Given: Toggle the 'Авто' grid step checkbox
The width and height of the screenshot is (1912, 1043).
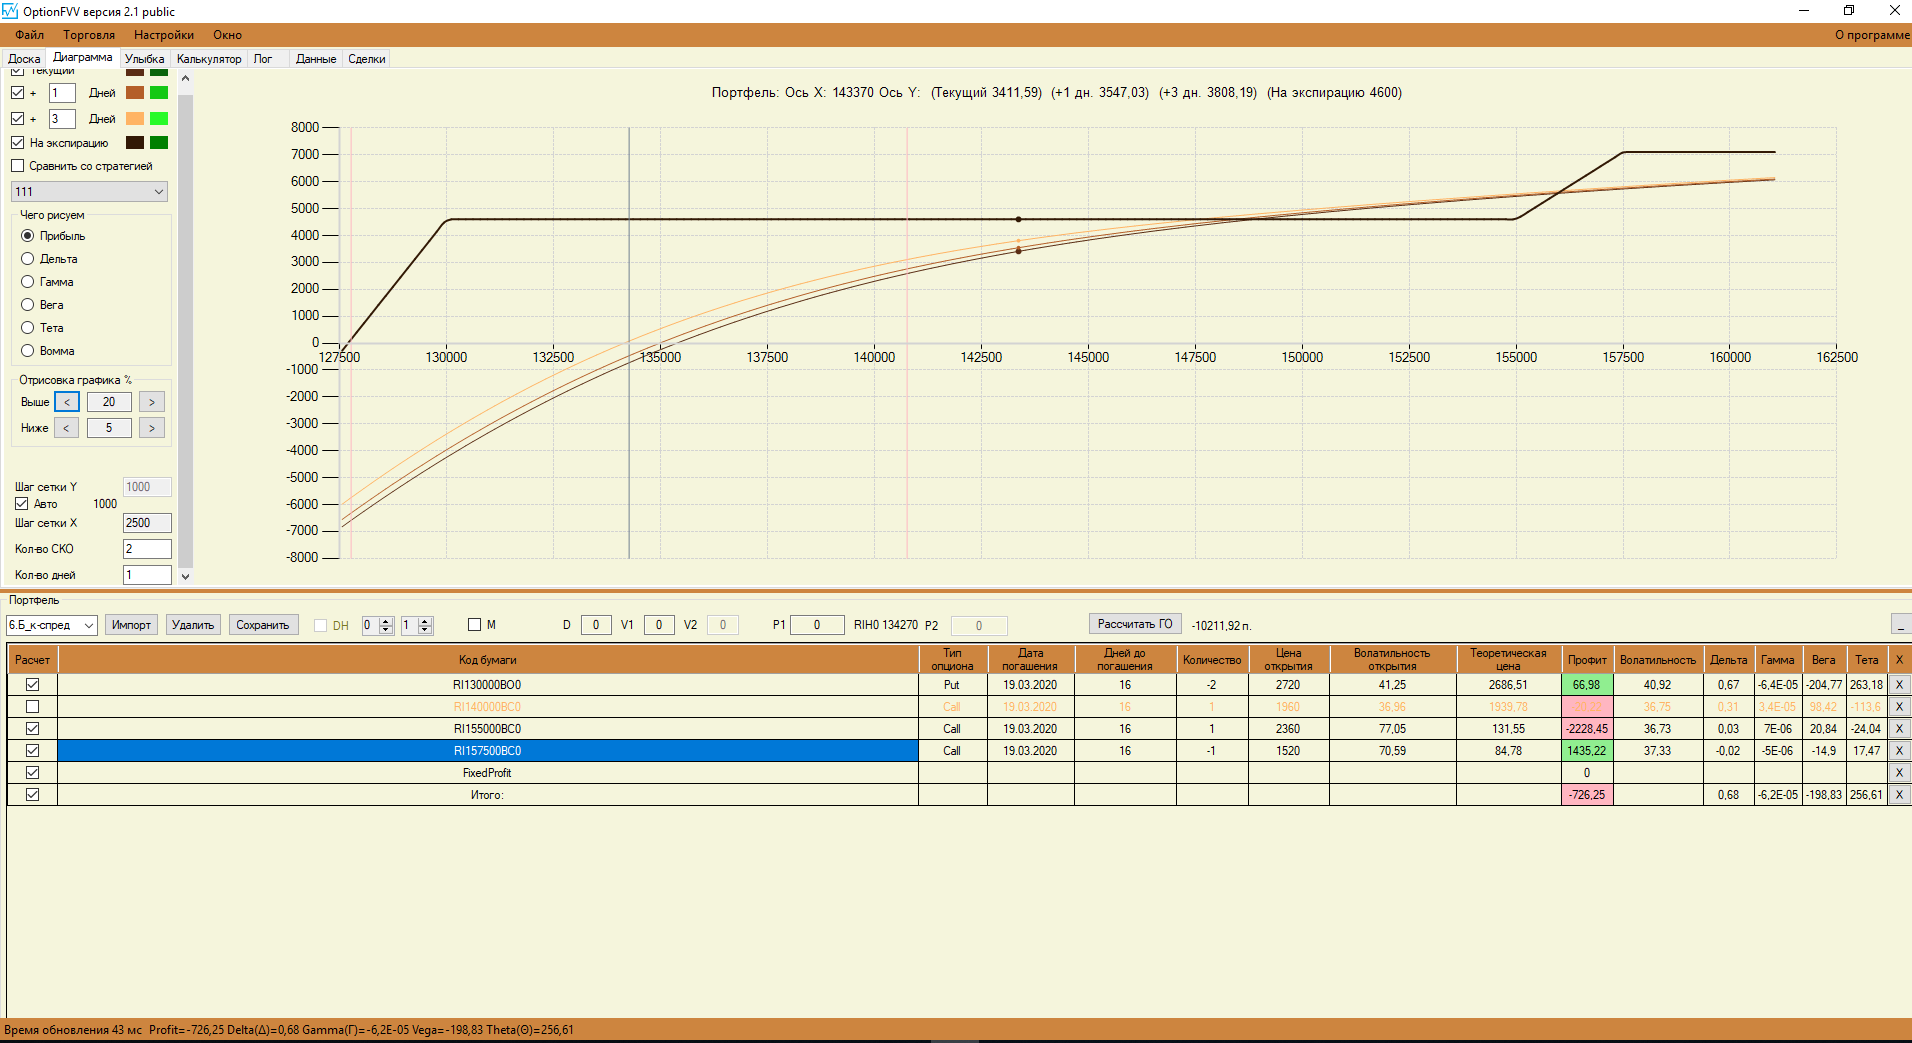Looking at the screenshot, I should click(21, 504).
